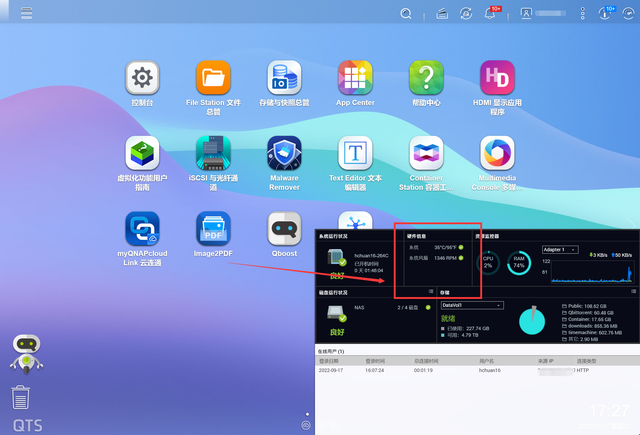Click the disk health drive icon
The width and height of the screenshot is (640, 435).
(337, 313)
